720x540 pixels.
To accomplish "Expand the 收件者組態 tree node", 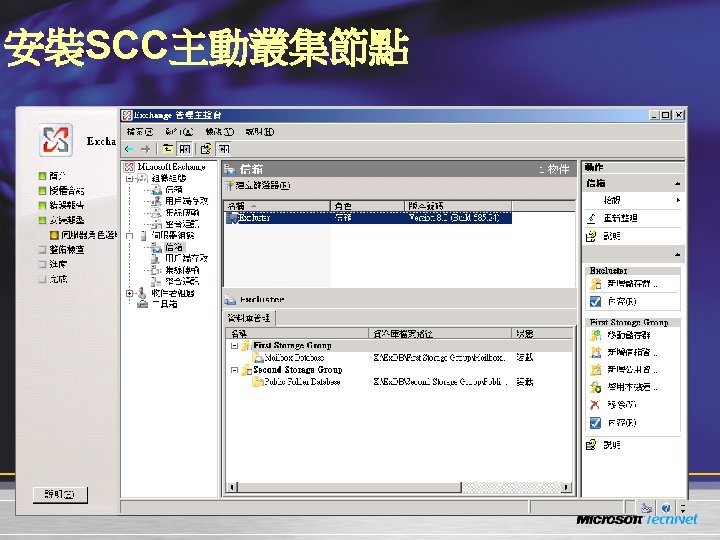I will 129,293.
